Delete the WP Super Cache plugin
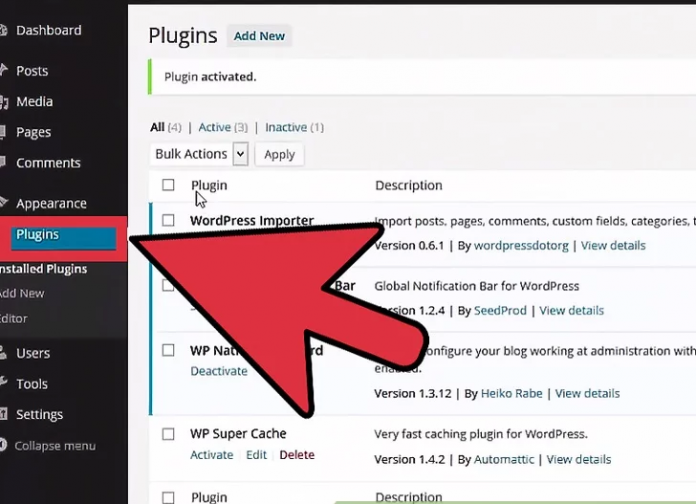The width and height of the screenshot is (696, 504). [296, 455]
